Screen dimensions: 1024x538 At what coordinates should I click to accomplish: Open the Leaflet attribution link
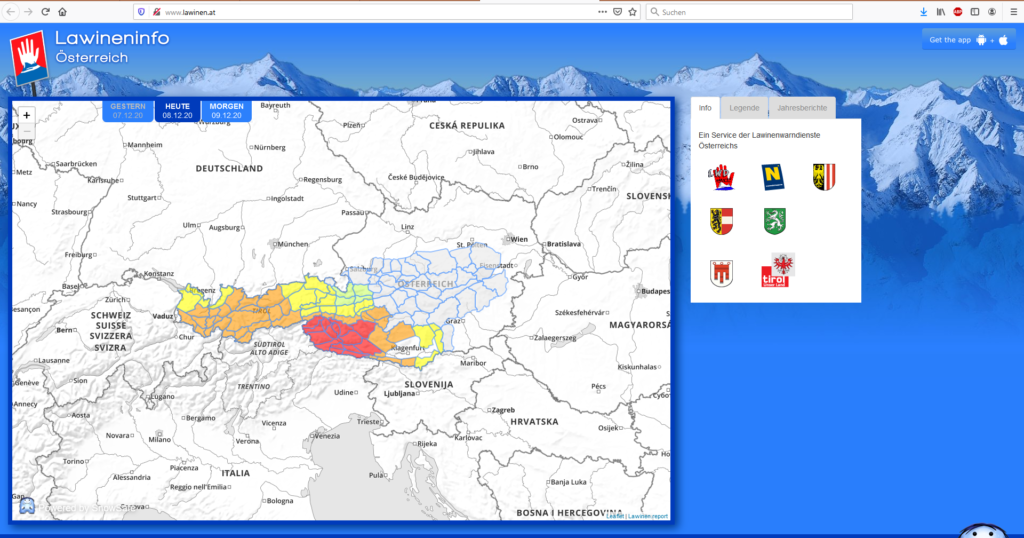[615, 516]
